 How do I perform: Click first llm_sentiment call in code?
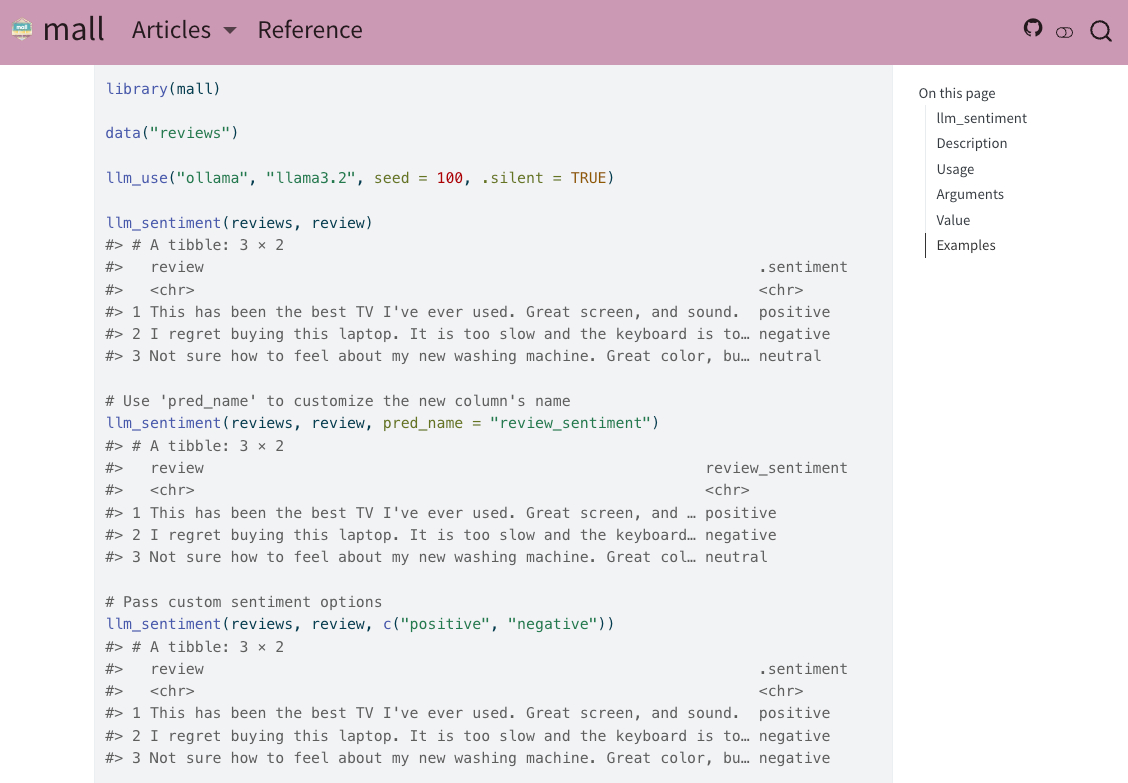click(x=163, y=222)
